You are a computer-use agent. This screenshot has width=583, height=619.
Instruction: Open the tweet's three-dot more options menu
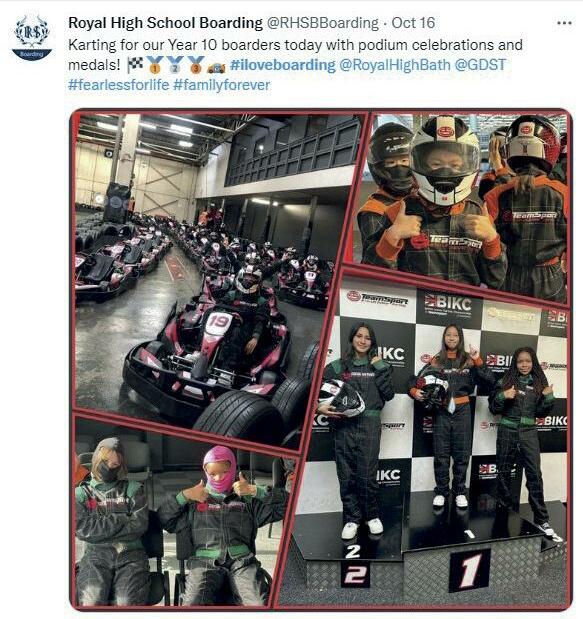pyautogui.click(x=564, y=23)
